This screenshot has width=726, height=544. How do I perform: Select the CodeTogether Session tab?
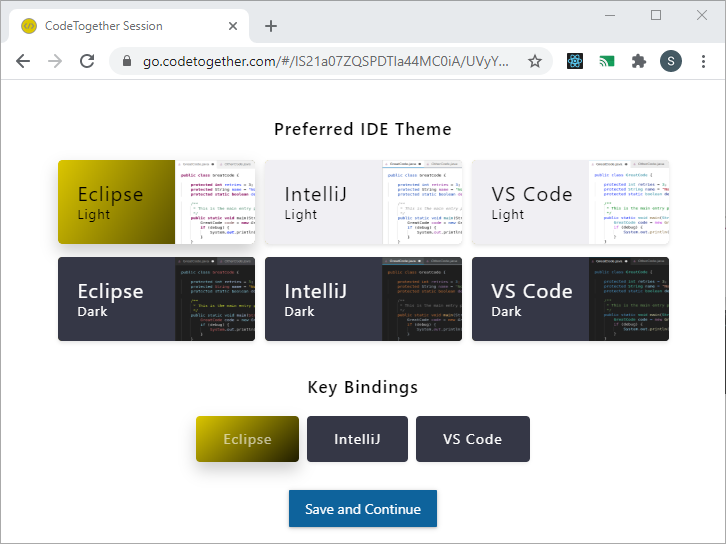pyautogui.click(x=129, y=26)
